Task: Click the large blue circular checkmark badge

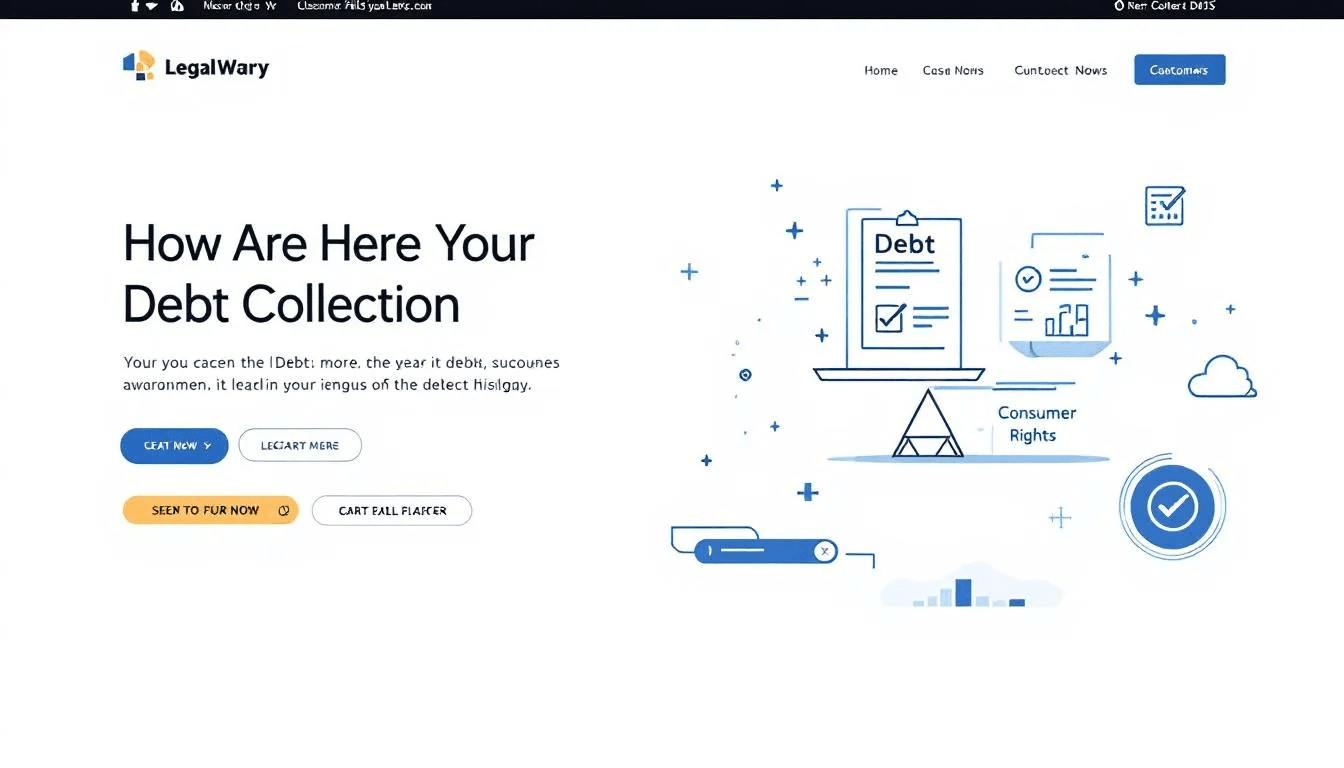Action: point(1172,507)
